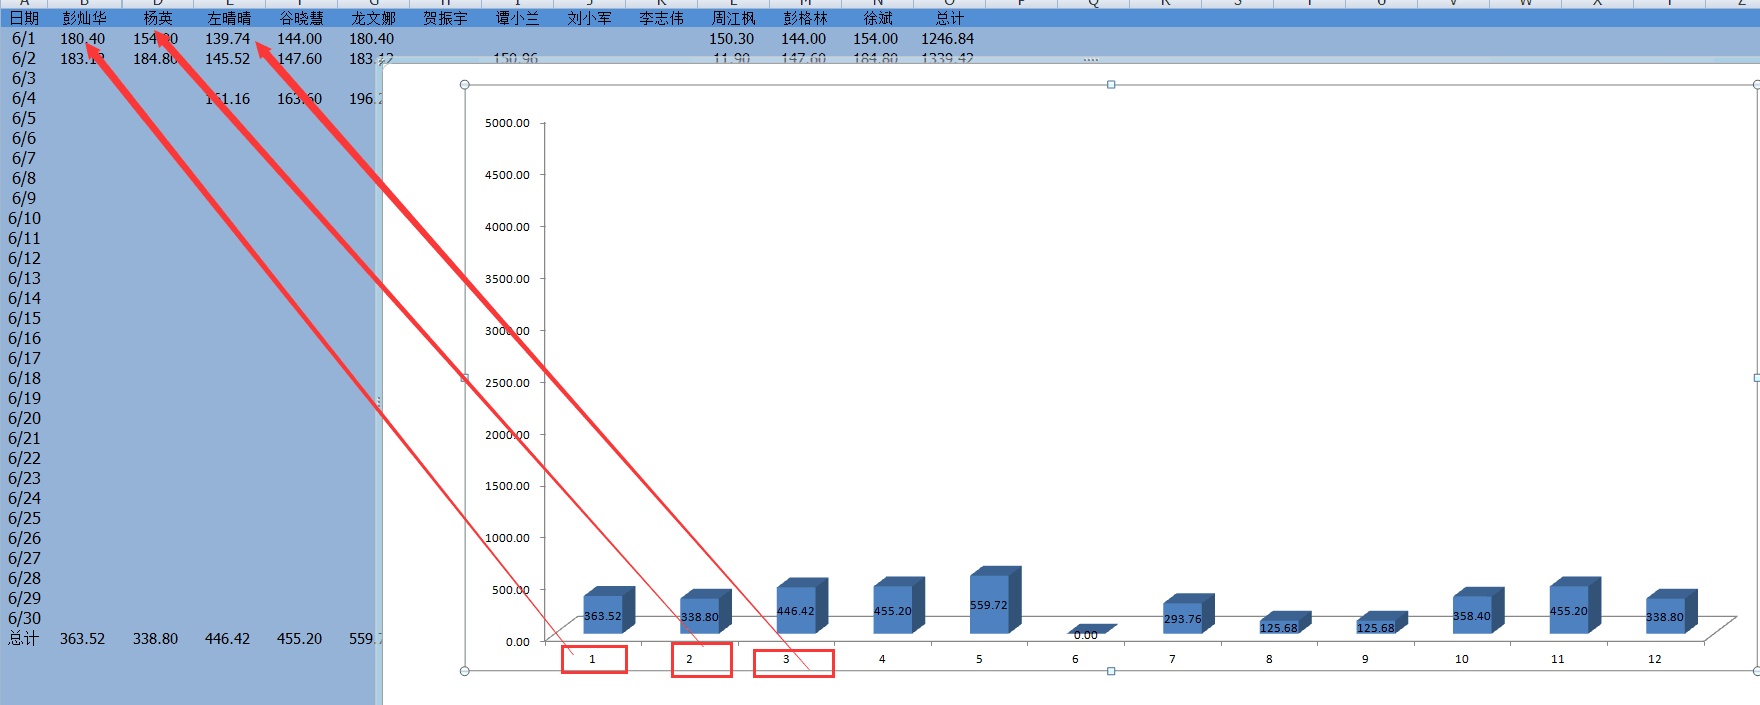Select the 周江枫 name header cell
This screenshot has width=1760, height=705.
click(x=733, y=18)
